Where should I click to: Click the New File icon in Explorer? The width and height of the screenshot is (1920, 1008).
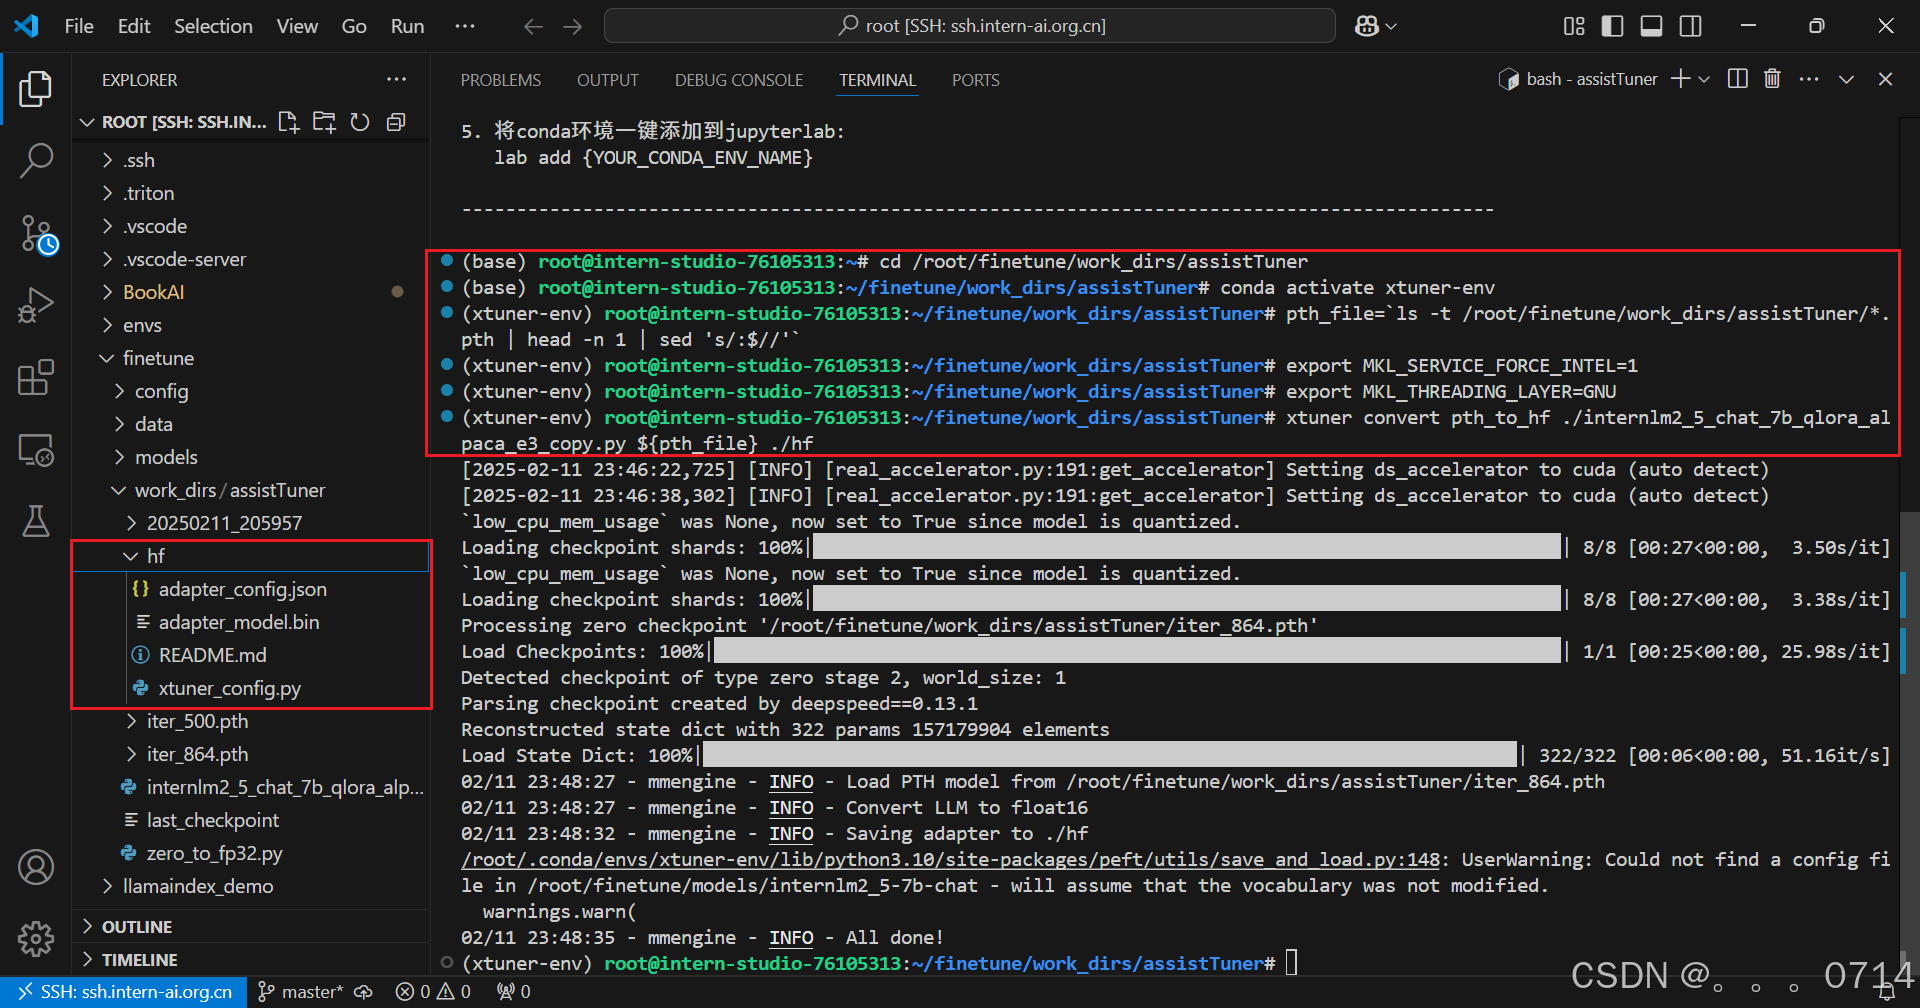(x=288, y=122)
